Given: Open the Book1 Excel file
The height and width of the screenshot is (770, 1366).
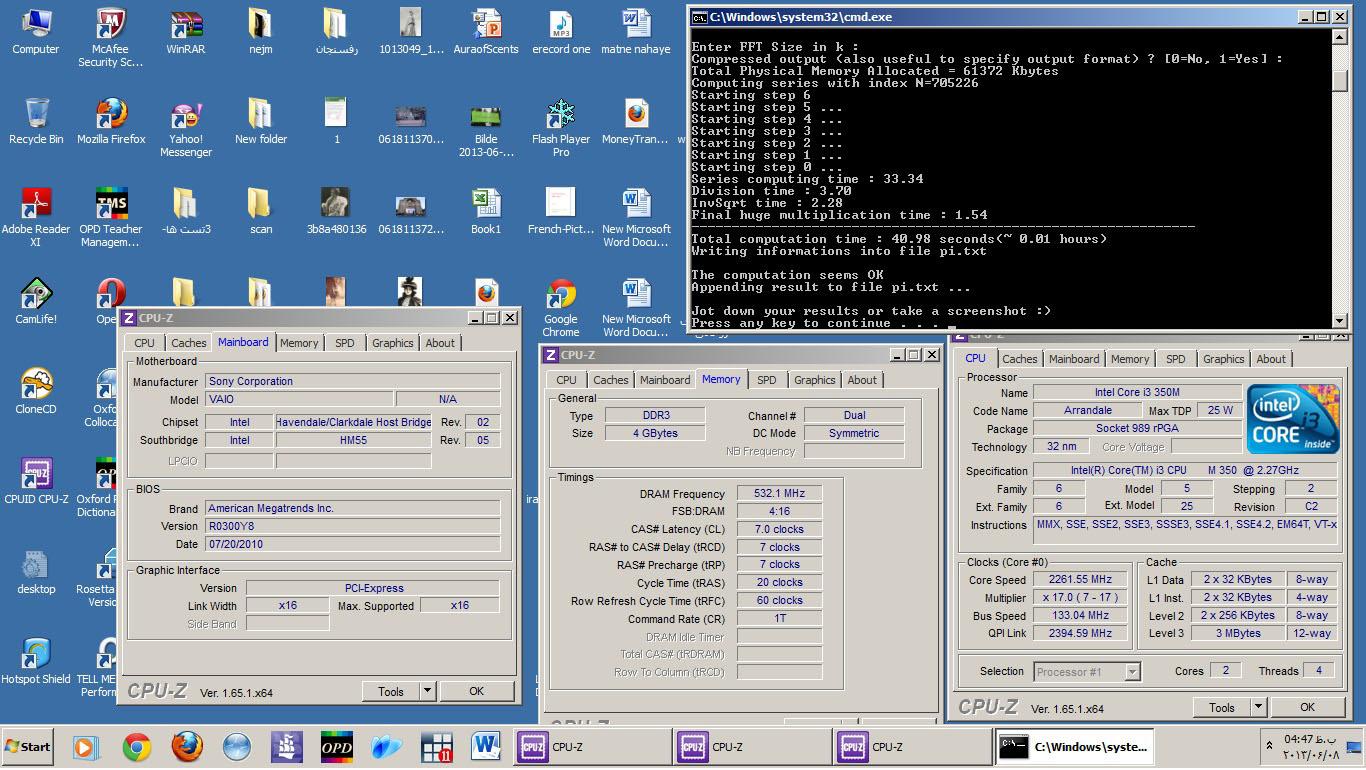Looking at the screenshot, I should pos(486,212).
